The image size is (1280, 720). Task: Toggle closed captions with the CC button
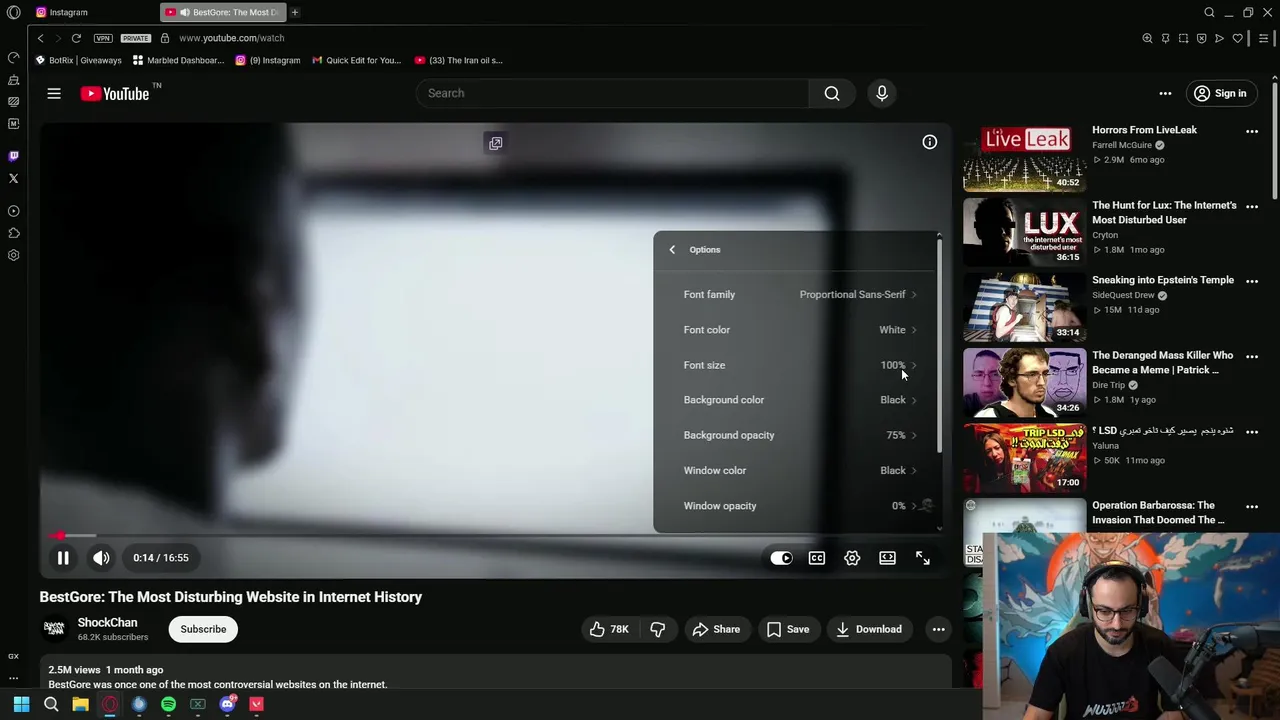[817, 558]
